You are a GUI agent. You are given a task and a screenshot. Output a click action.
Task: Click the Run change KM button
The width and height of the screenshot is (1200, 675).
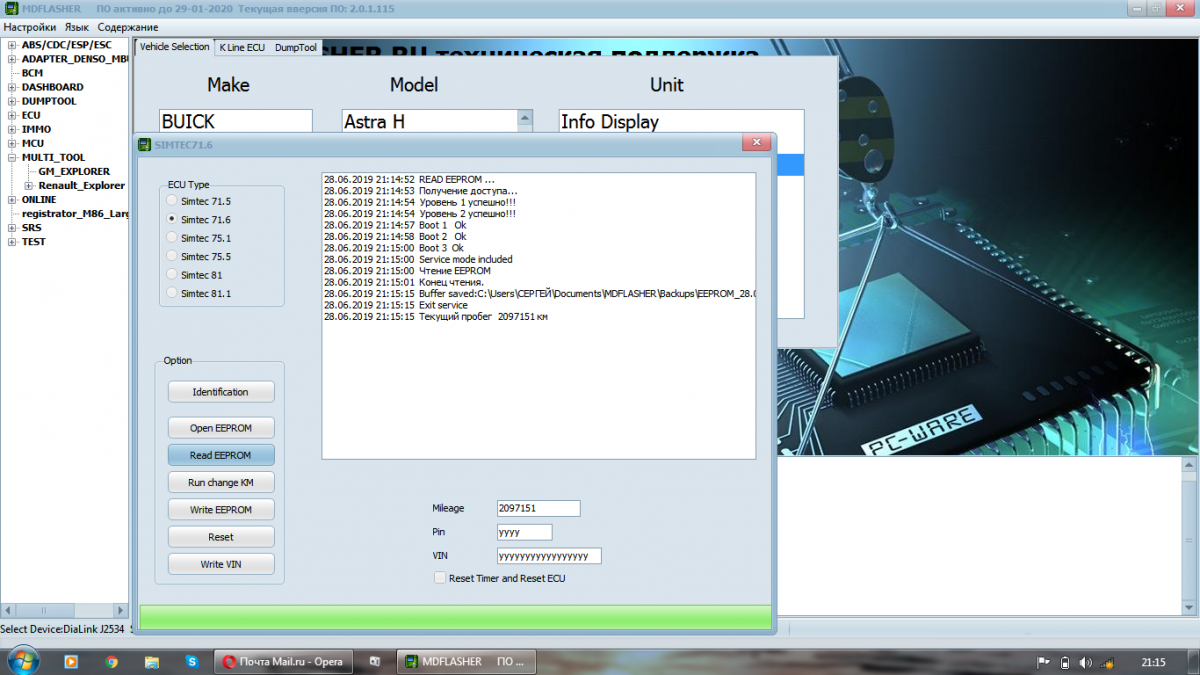point(220,483)
